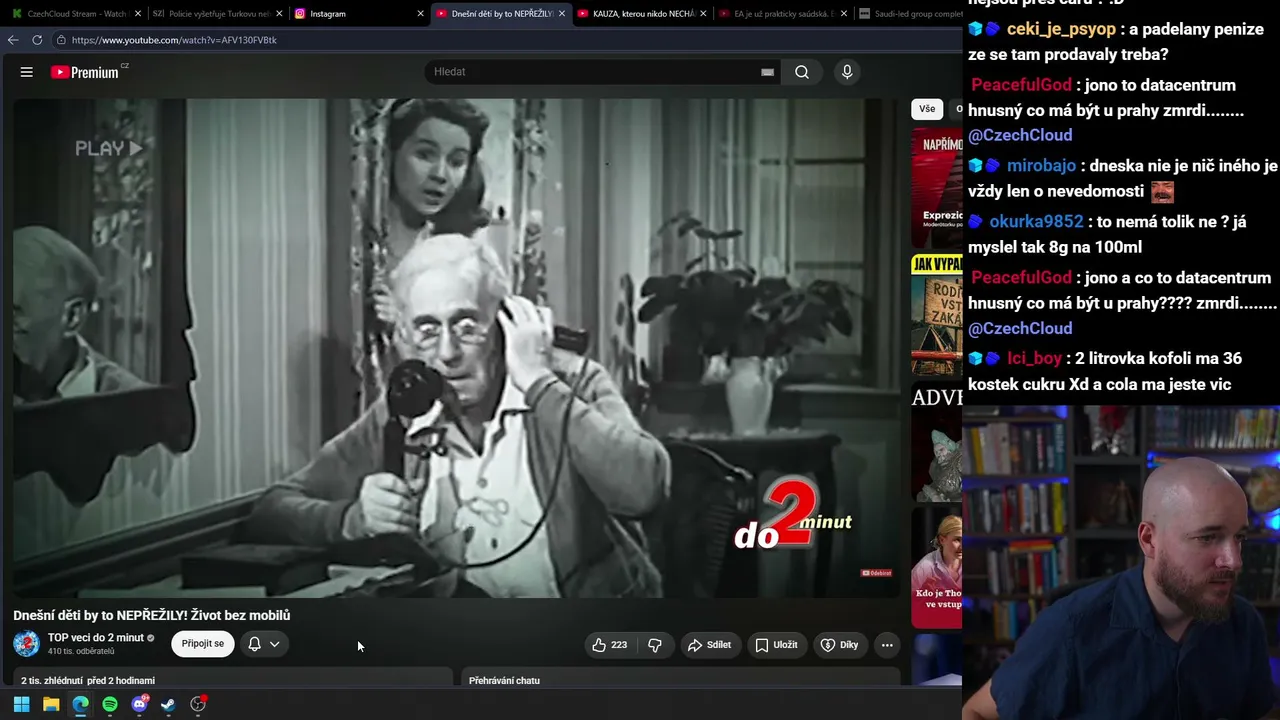1280x720 pixels.
Task: Click the search magnifier button
Action: (x=802, y=72)
